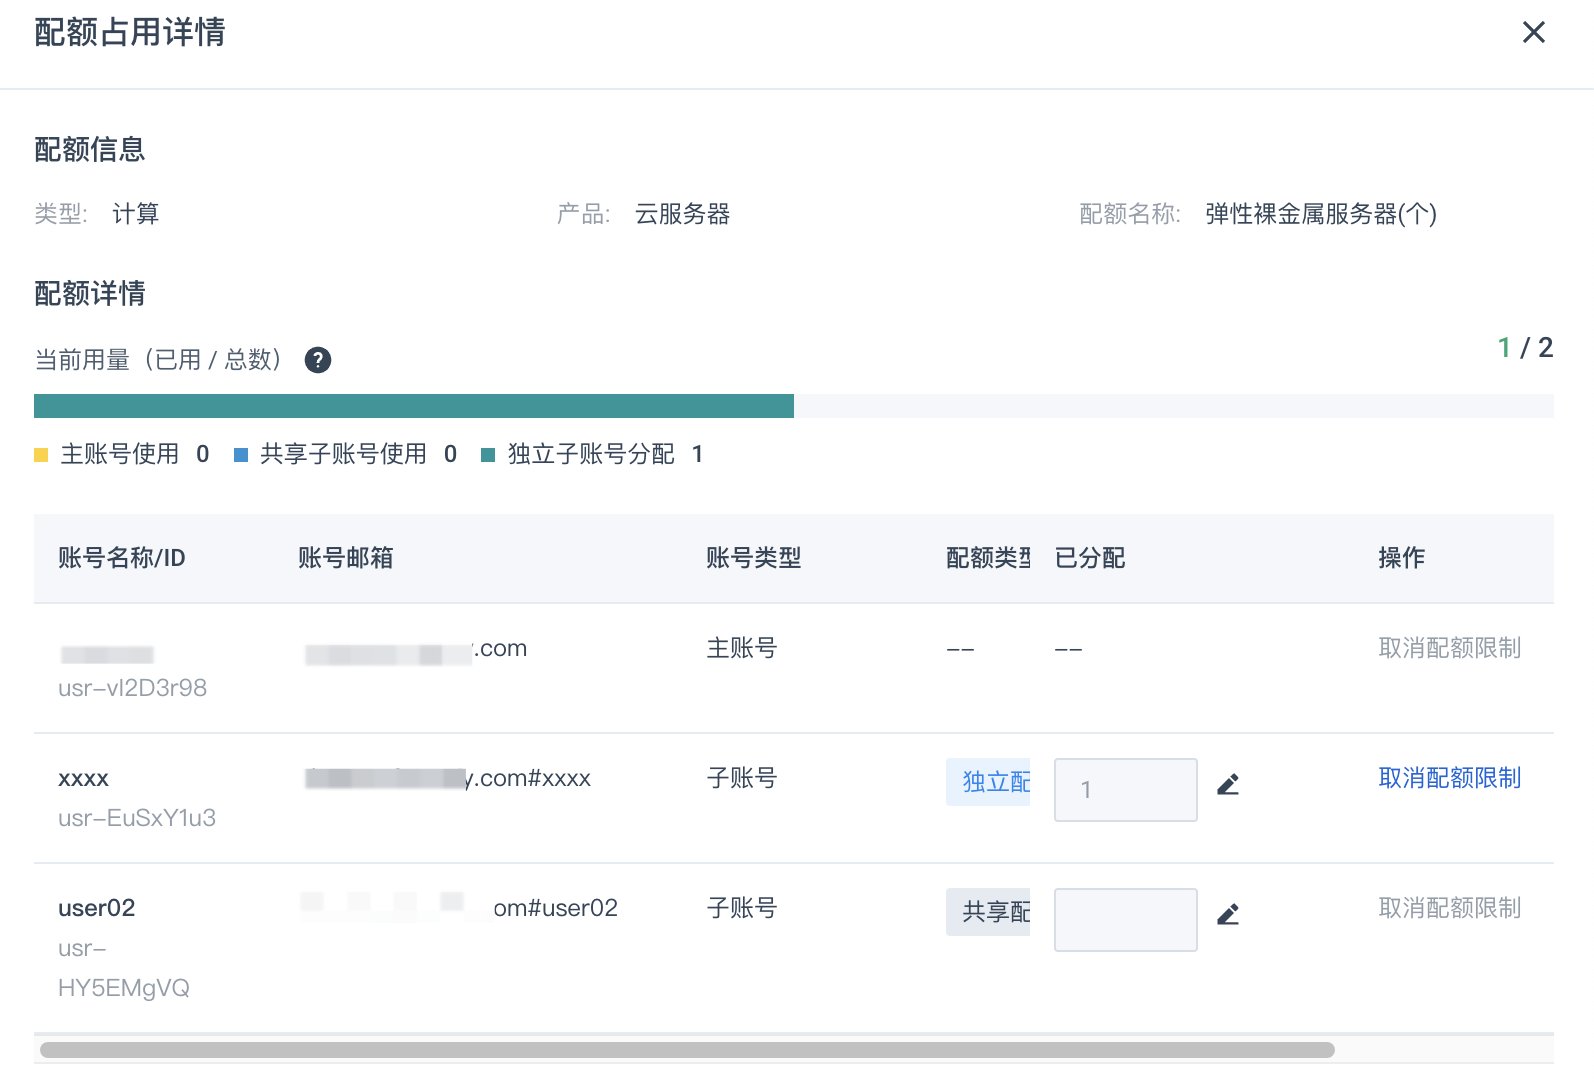Click the yellow main account usage legend
The image size is (1594, 1082).
(41, 455)
